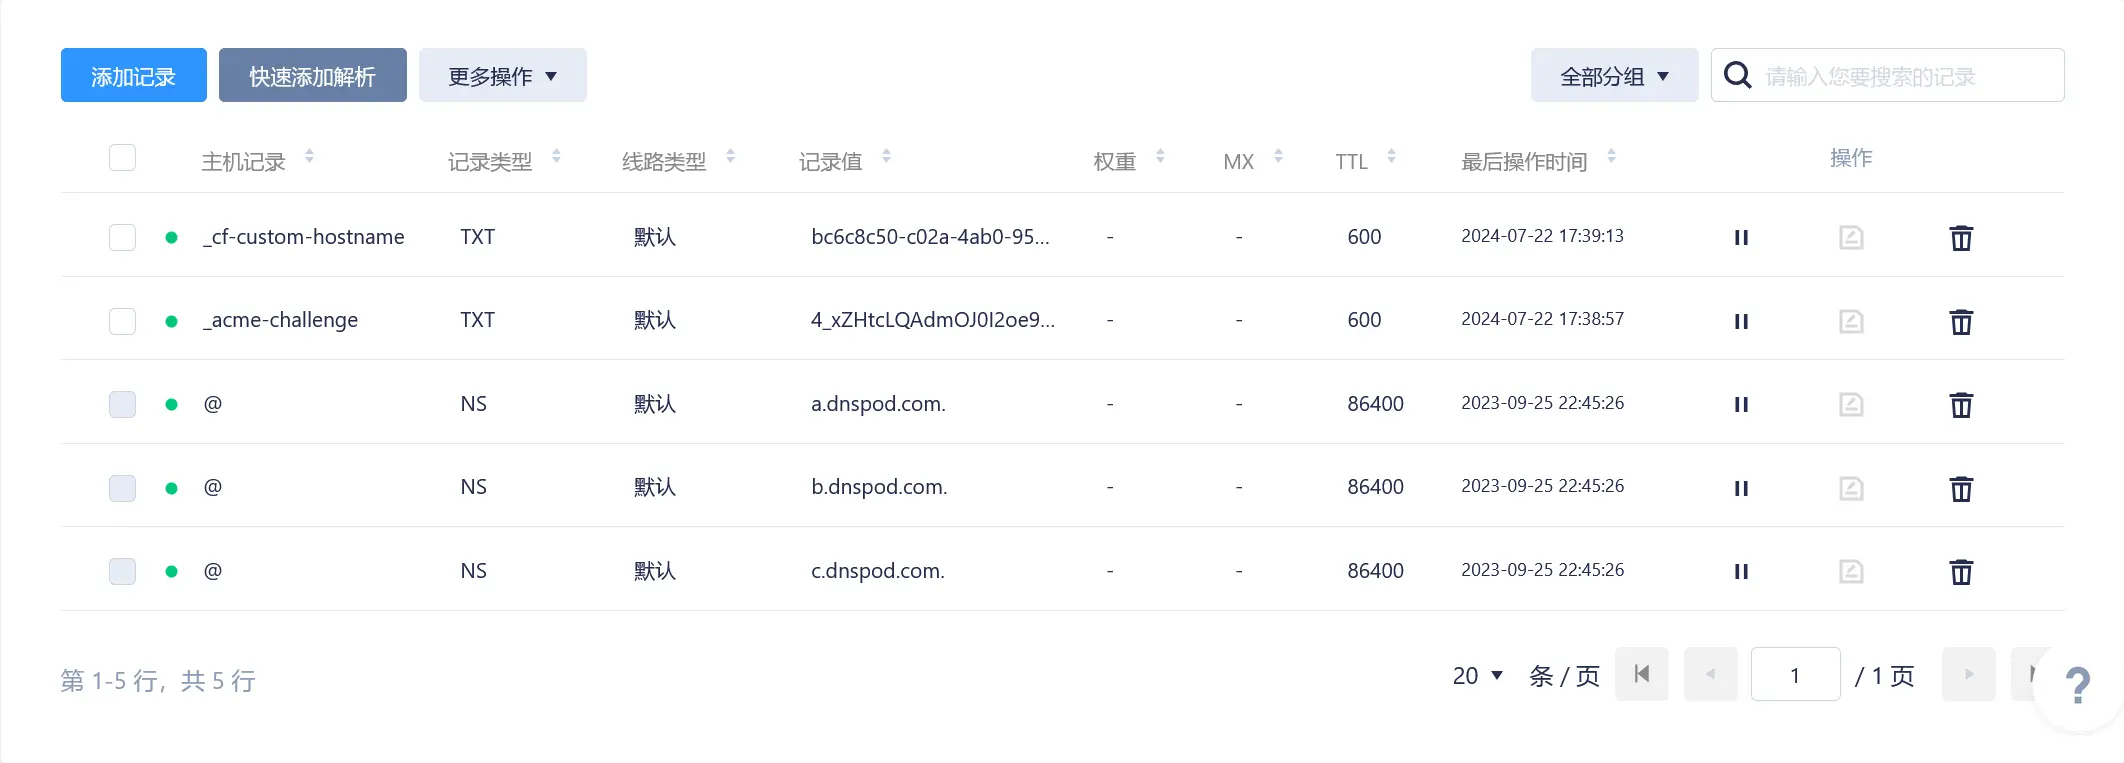Viewport: 2124px width, 763px height.
Task: Edit the b.dnspod.com. NS record
Action: [x=1851, y=488]
